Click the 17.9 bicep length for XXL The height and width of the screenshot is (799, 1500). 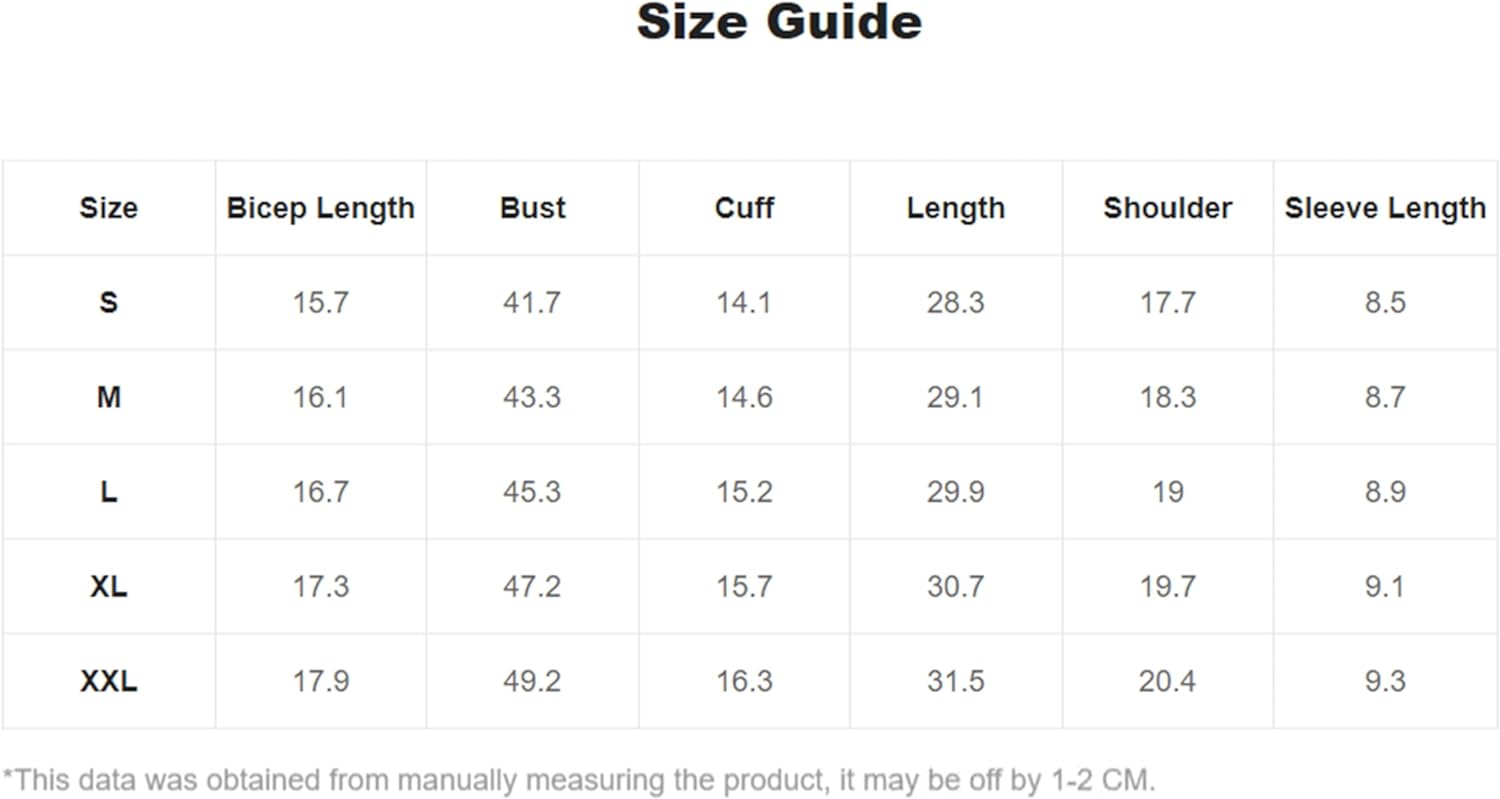pos(320,681)
